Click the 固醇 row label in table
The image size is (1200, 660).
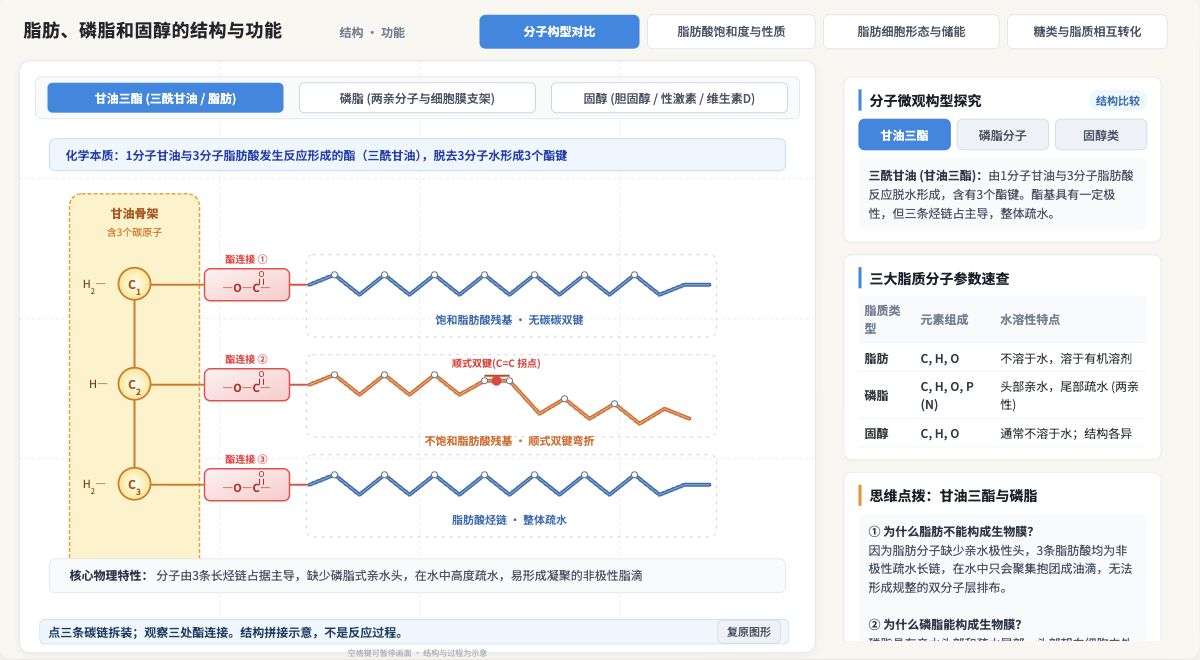(x=876, y=433)
